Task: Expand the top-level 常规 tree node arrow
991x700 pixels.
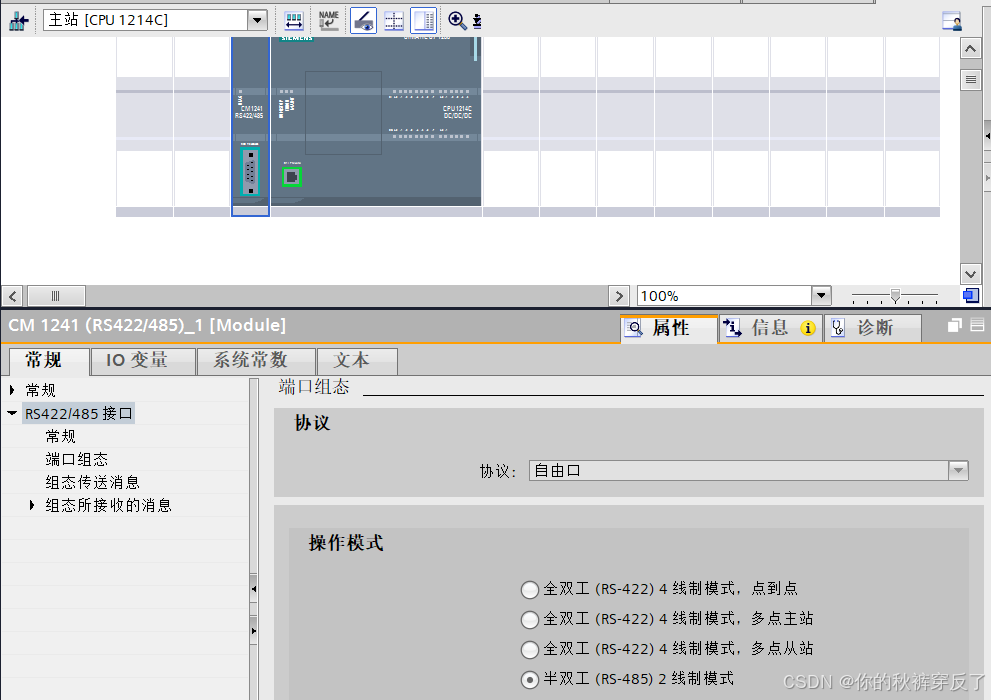Action: click(12, 390)
